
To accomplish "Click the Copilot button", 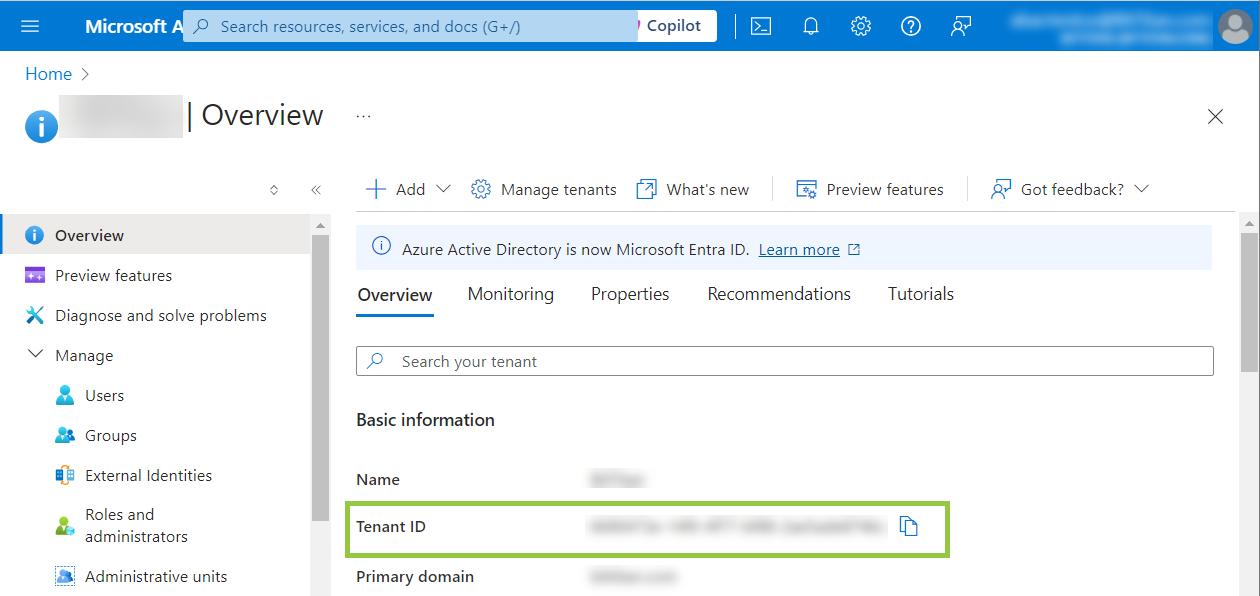I will (674, 26).
